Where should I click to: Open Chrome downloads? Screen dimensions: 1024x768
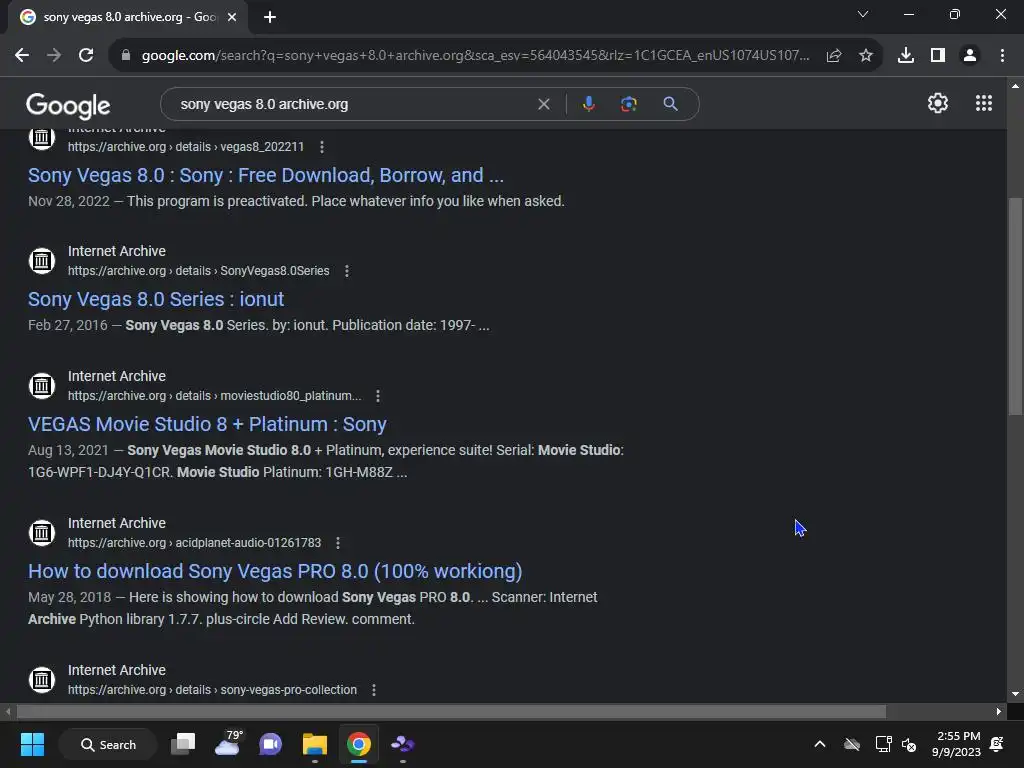point(905,56)
